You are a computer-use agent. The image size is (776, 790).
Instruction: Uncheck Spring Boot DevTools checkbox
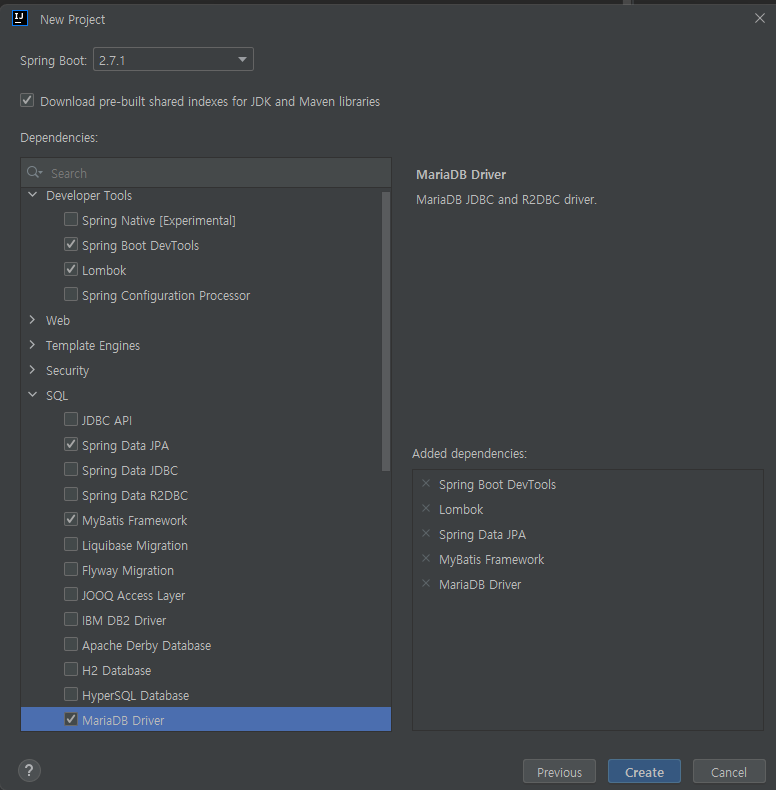pos(71,244)
